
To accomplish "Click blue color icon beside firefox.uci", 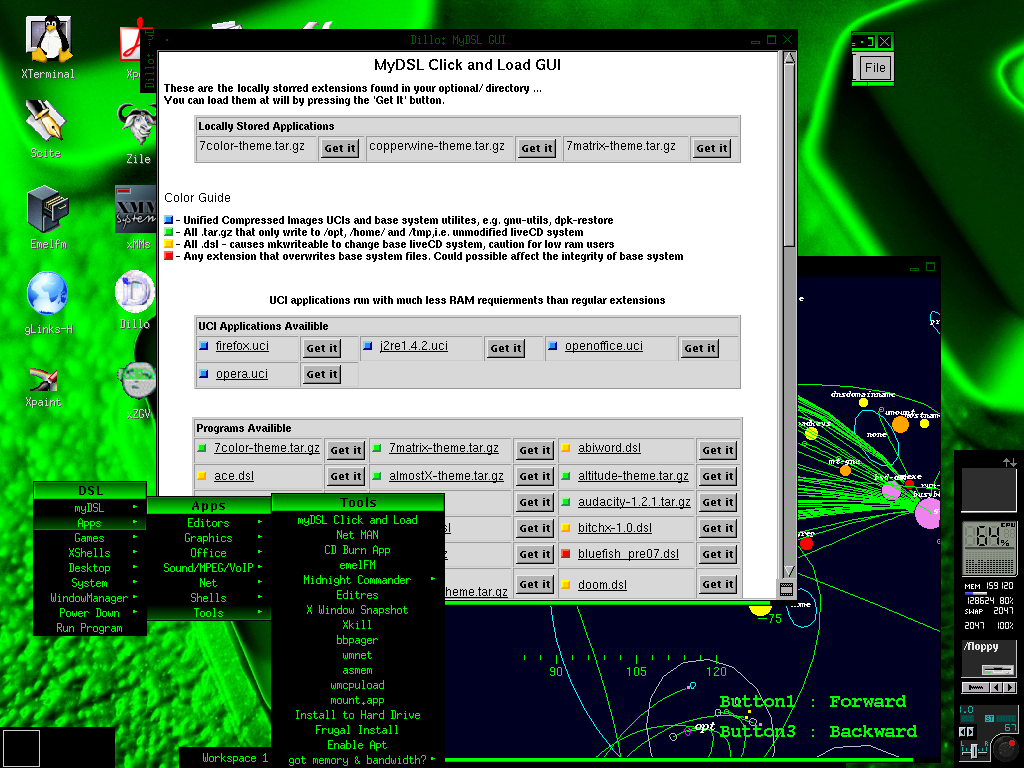I will tap(203, 346).
